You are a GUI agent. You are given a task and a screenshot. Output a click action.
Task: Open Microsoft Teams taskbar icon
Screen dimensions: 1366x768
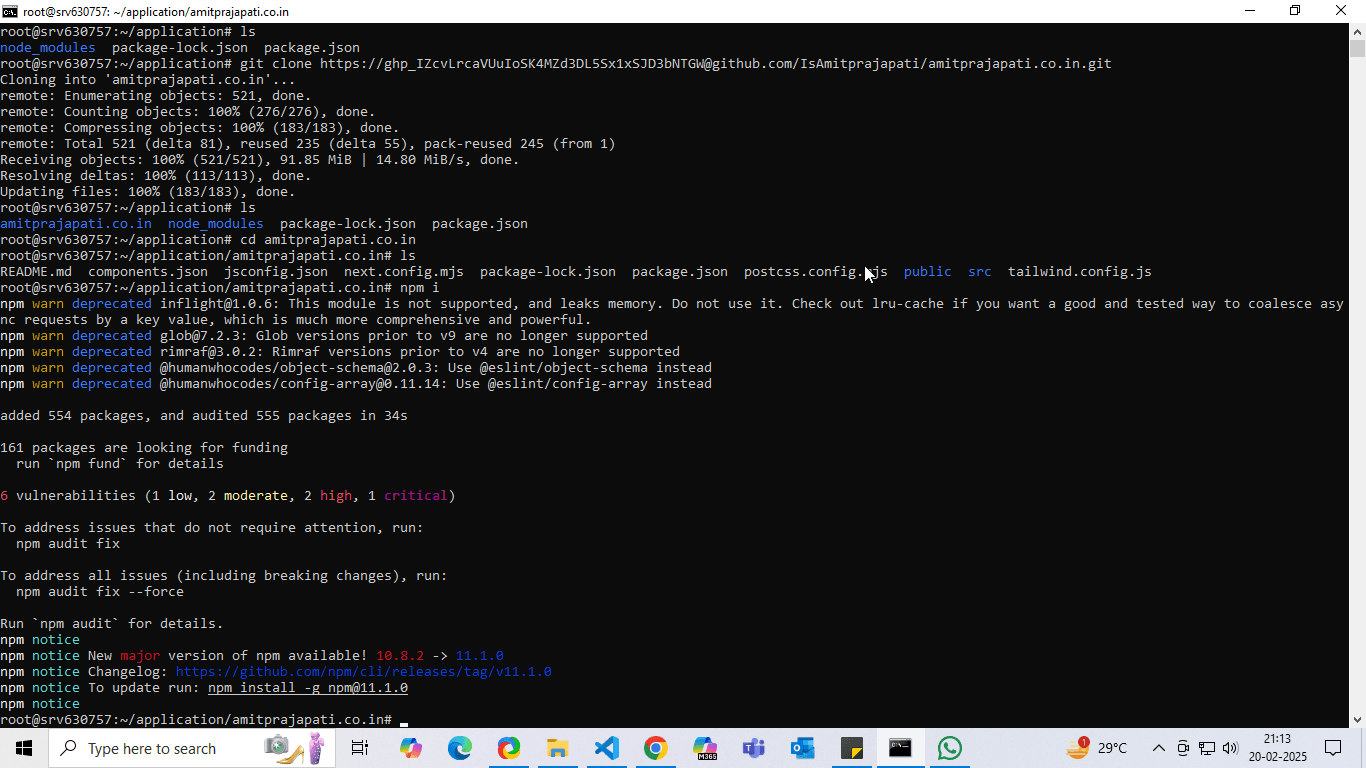tap(753, 748)
